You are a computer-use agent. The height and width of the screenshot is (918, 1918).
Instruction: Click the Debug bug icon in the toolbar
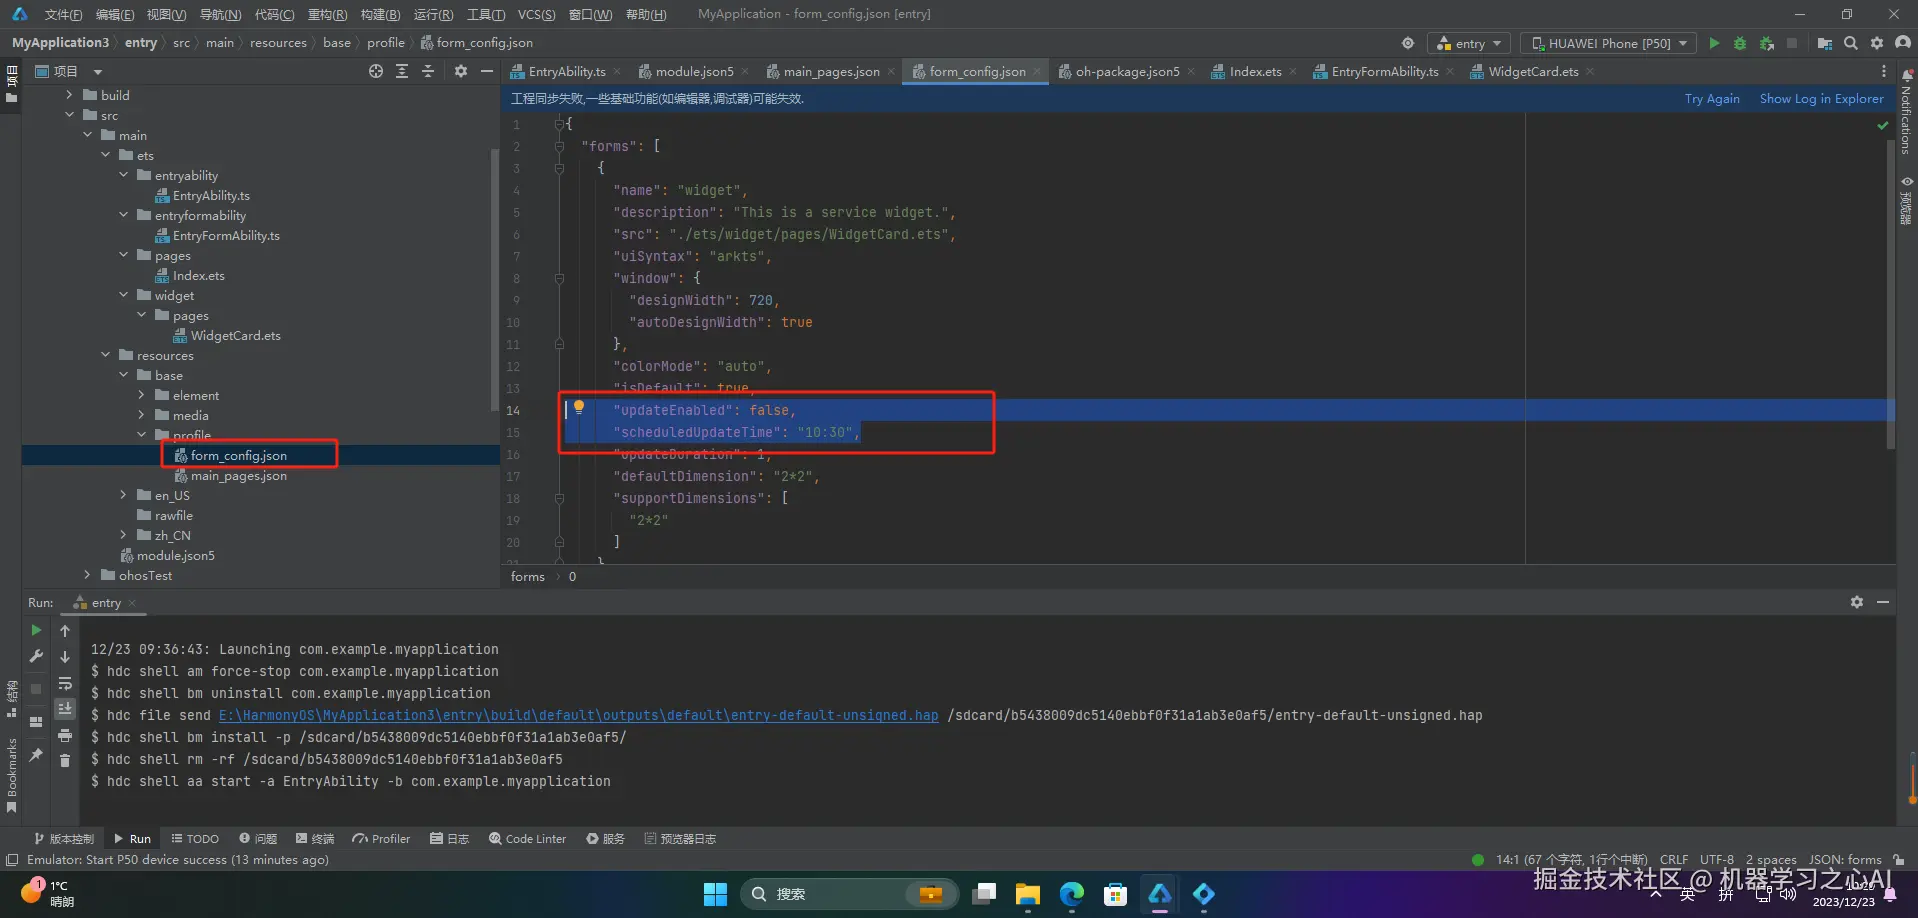(x=1740, y=43)
